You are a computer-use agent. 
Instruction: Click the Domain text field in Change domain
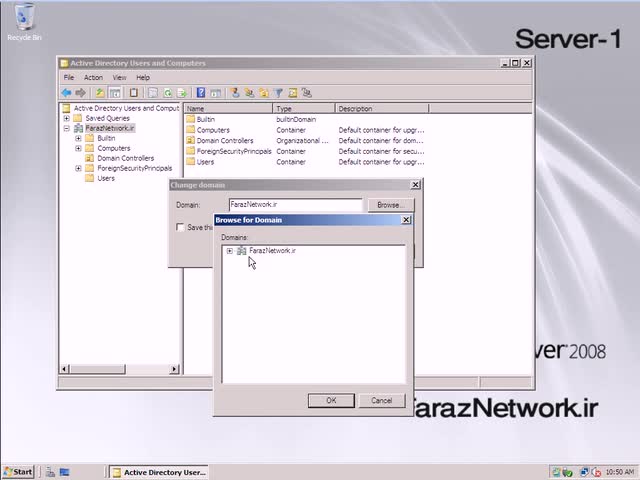click(296, 205)
